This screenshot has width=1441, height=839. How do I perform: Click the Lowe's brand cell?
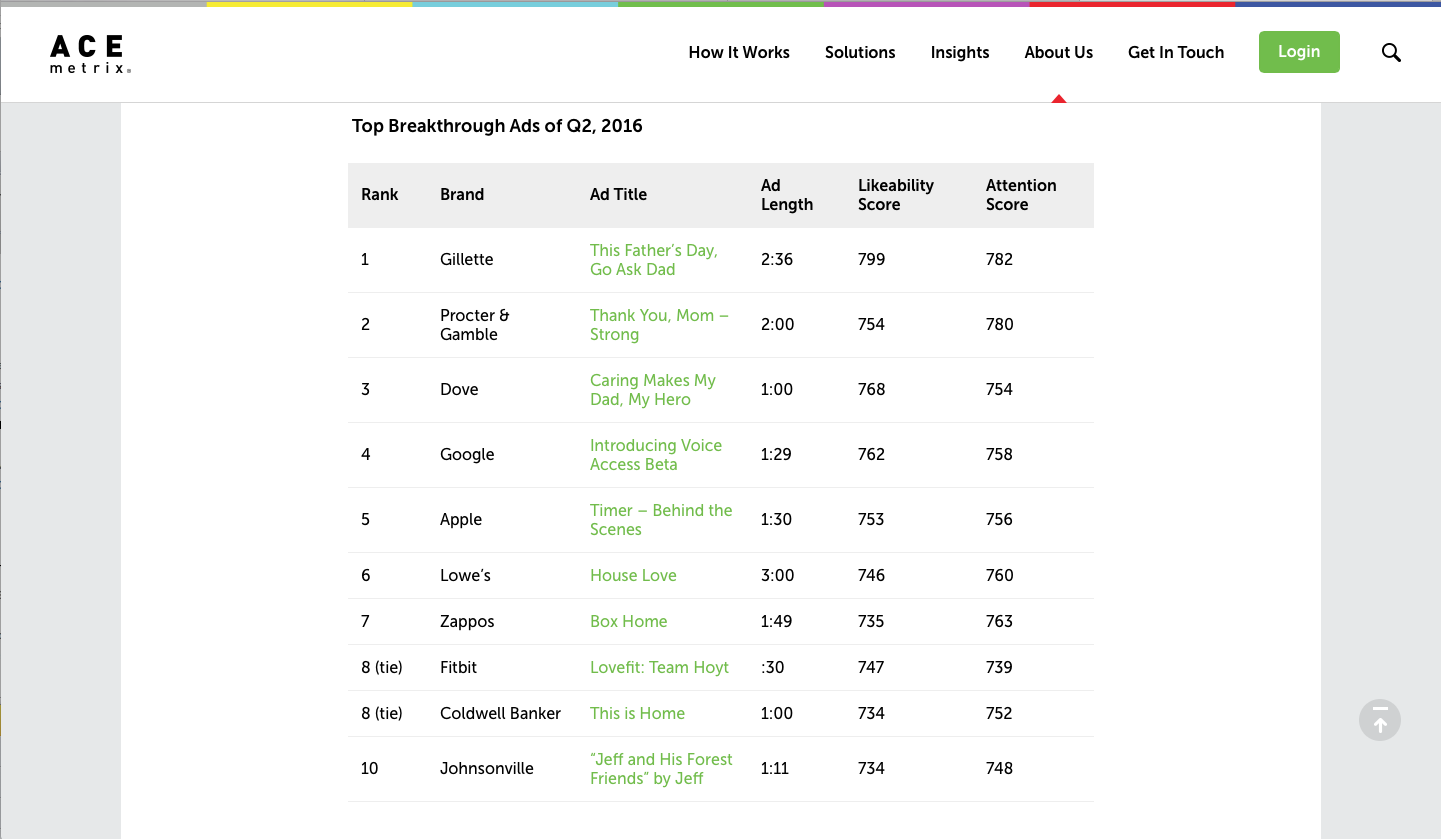pyautogui.click(x=465, y=576)
